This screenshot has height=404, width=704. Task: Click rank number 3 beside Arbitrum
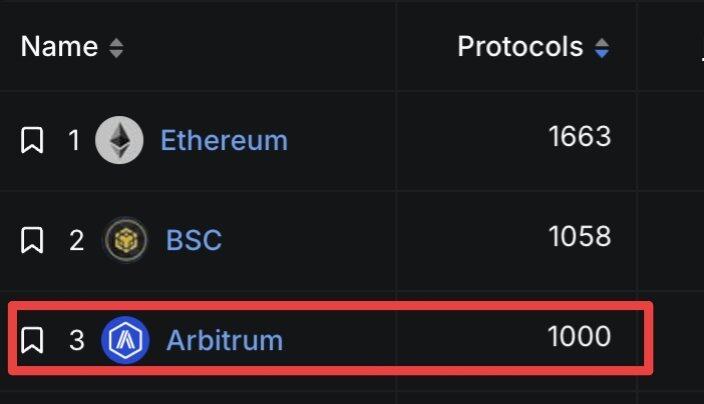(76, 340)
